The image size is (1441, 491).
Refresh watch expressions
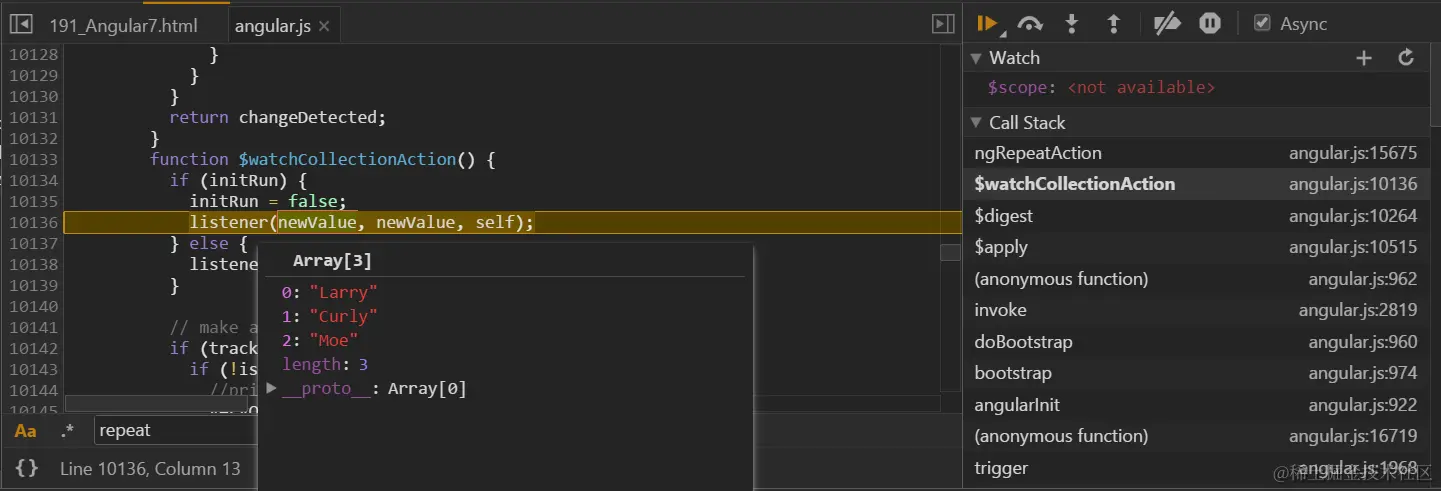(x=1406, y=58)
